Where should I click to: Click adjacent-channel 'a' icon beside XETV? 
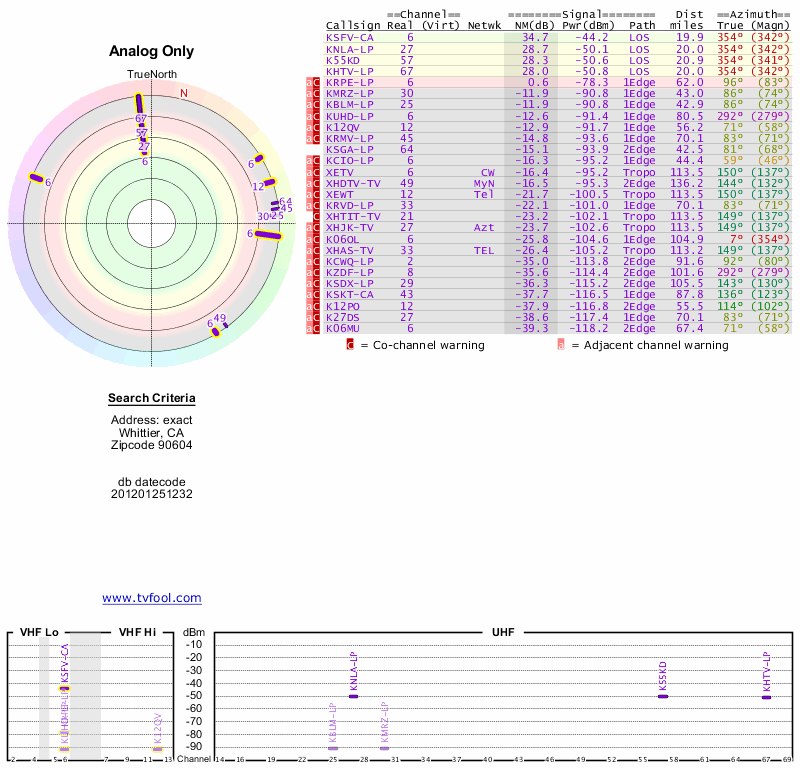coord(309,172)
